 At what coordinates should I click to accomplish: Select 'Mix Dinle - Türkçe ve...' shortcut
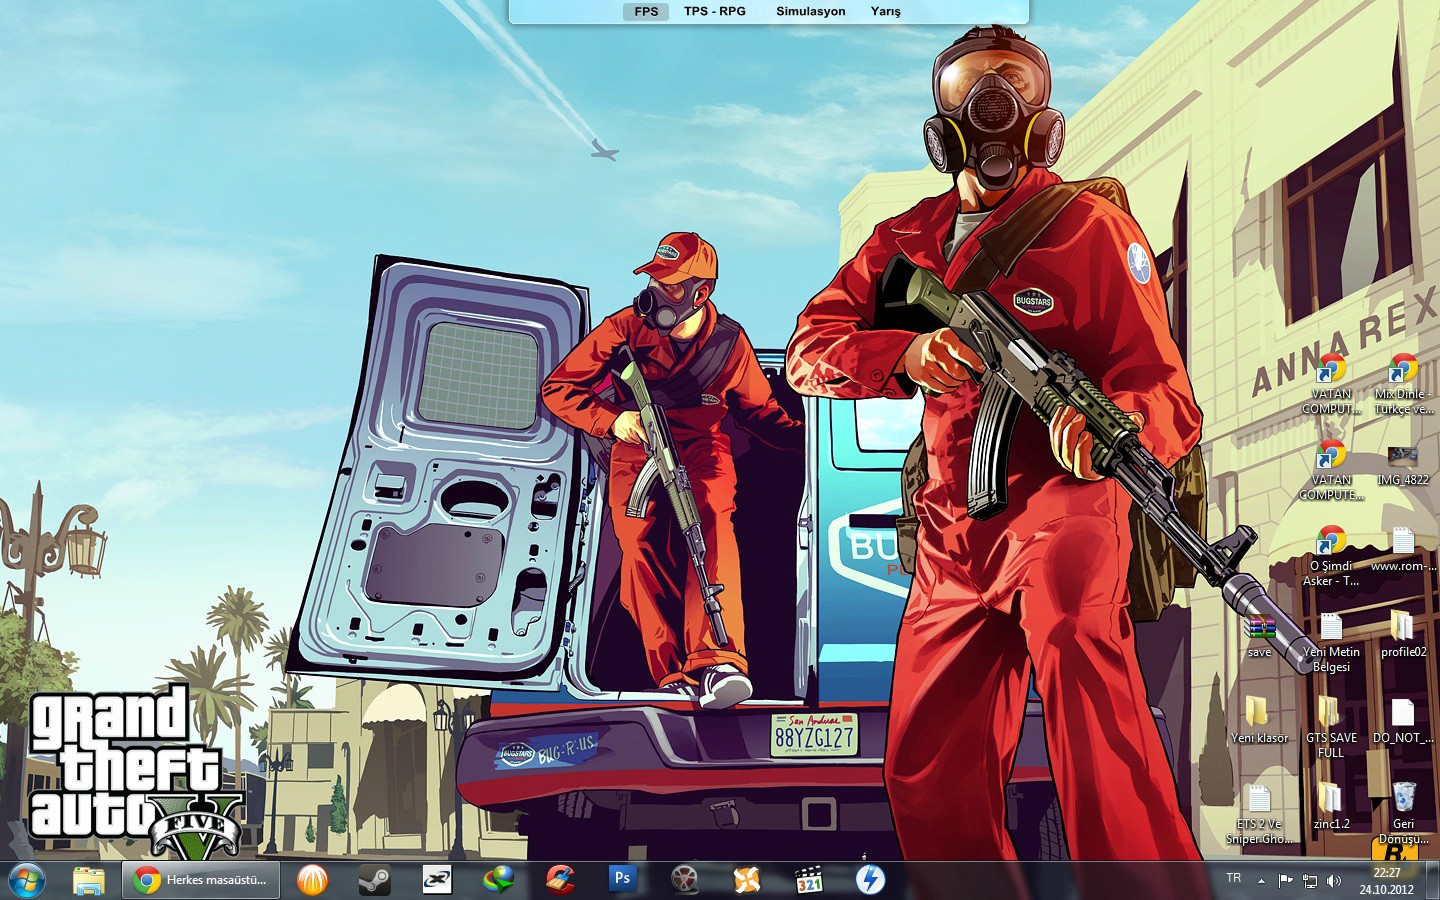[x=1403, y=384]
